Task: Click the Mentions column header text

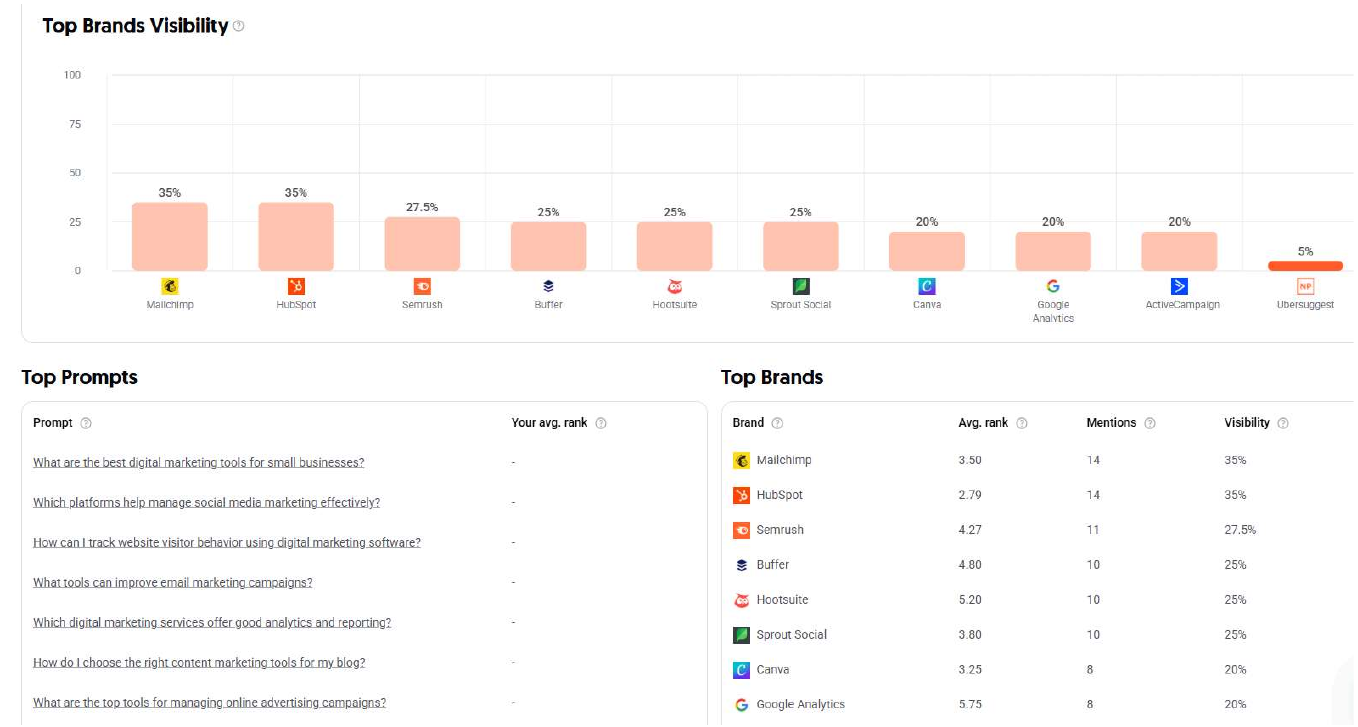Action: click(1111, 423)
